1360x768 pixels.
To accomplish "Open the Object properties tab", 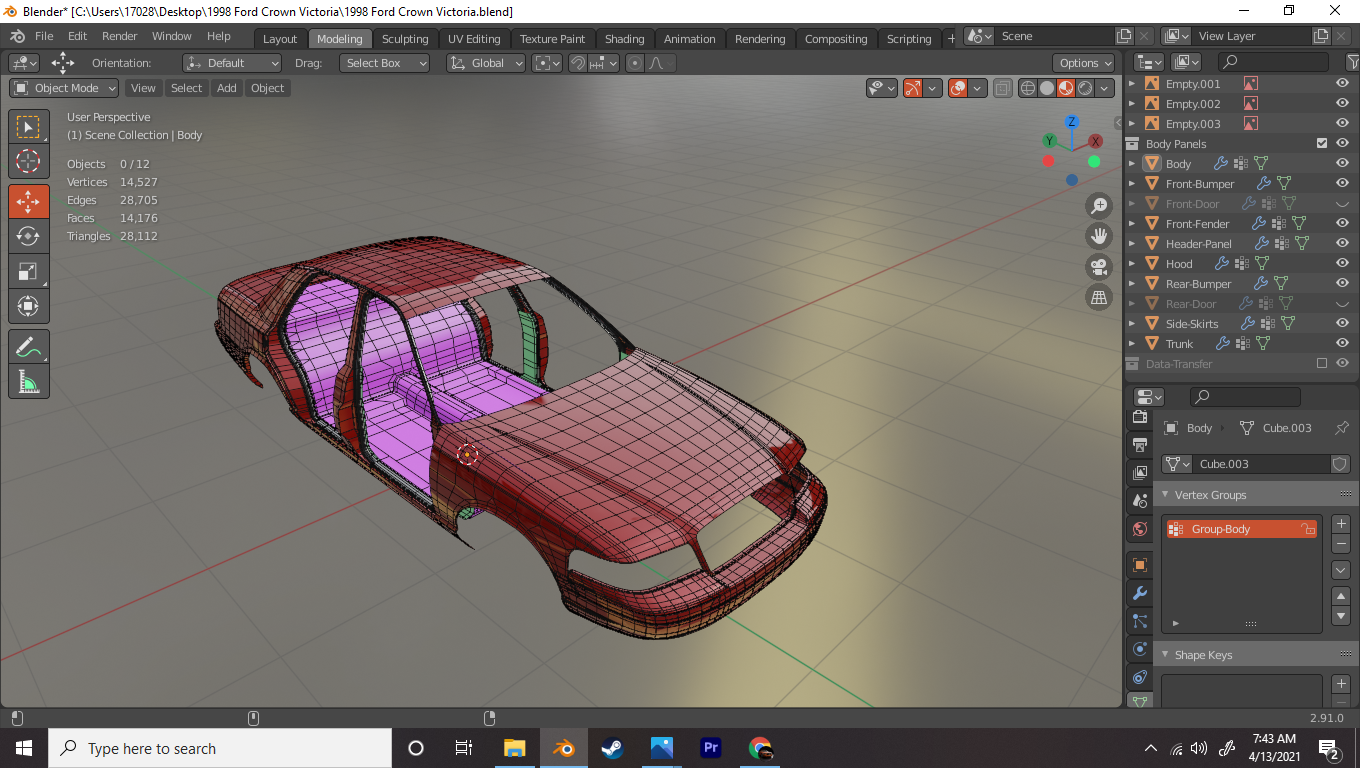I will 1139,565.
